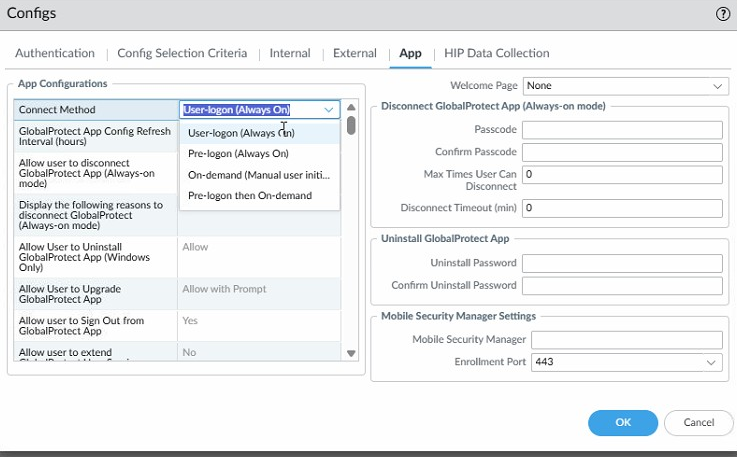This screenshot has width=737, height=457.
Task: Choose On-demand (Manual user initiated) option
Action: click(x=259, y=175)
